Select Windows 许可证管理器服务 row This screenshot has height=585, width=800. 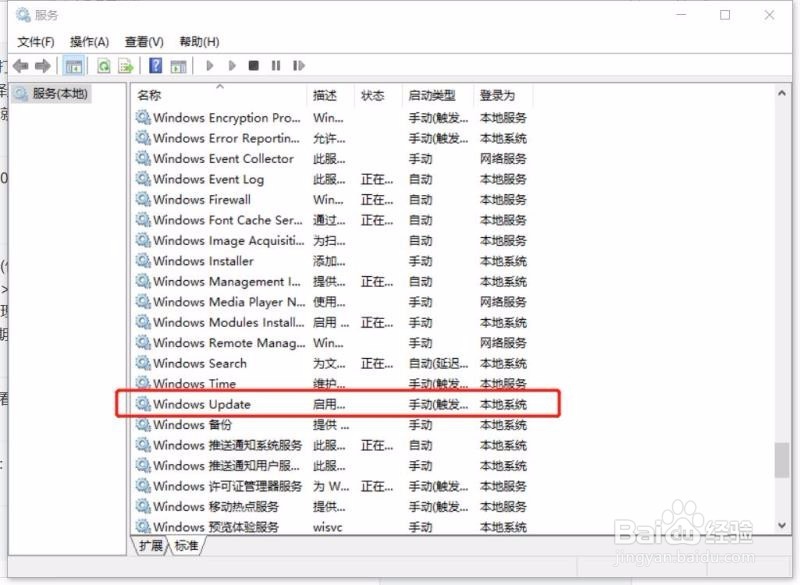332,486
